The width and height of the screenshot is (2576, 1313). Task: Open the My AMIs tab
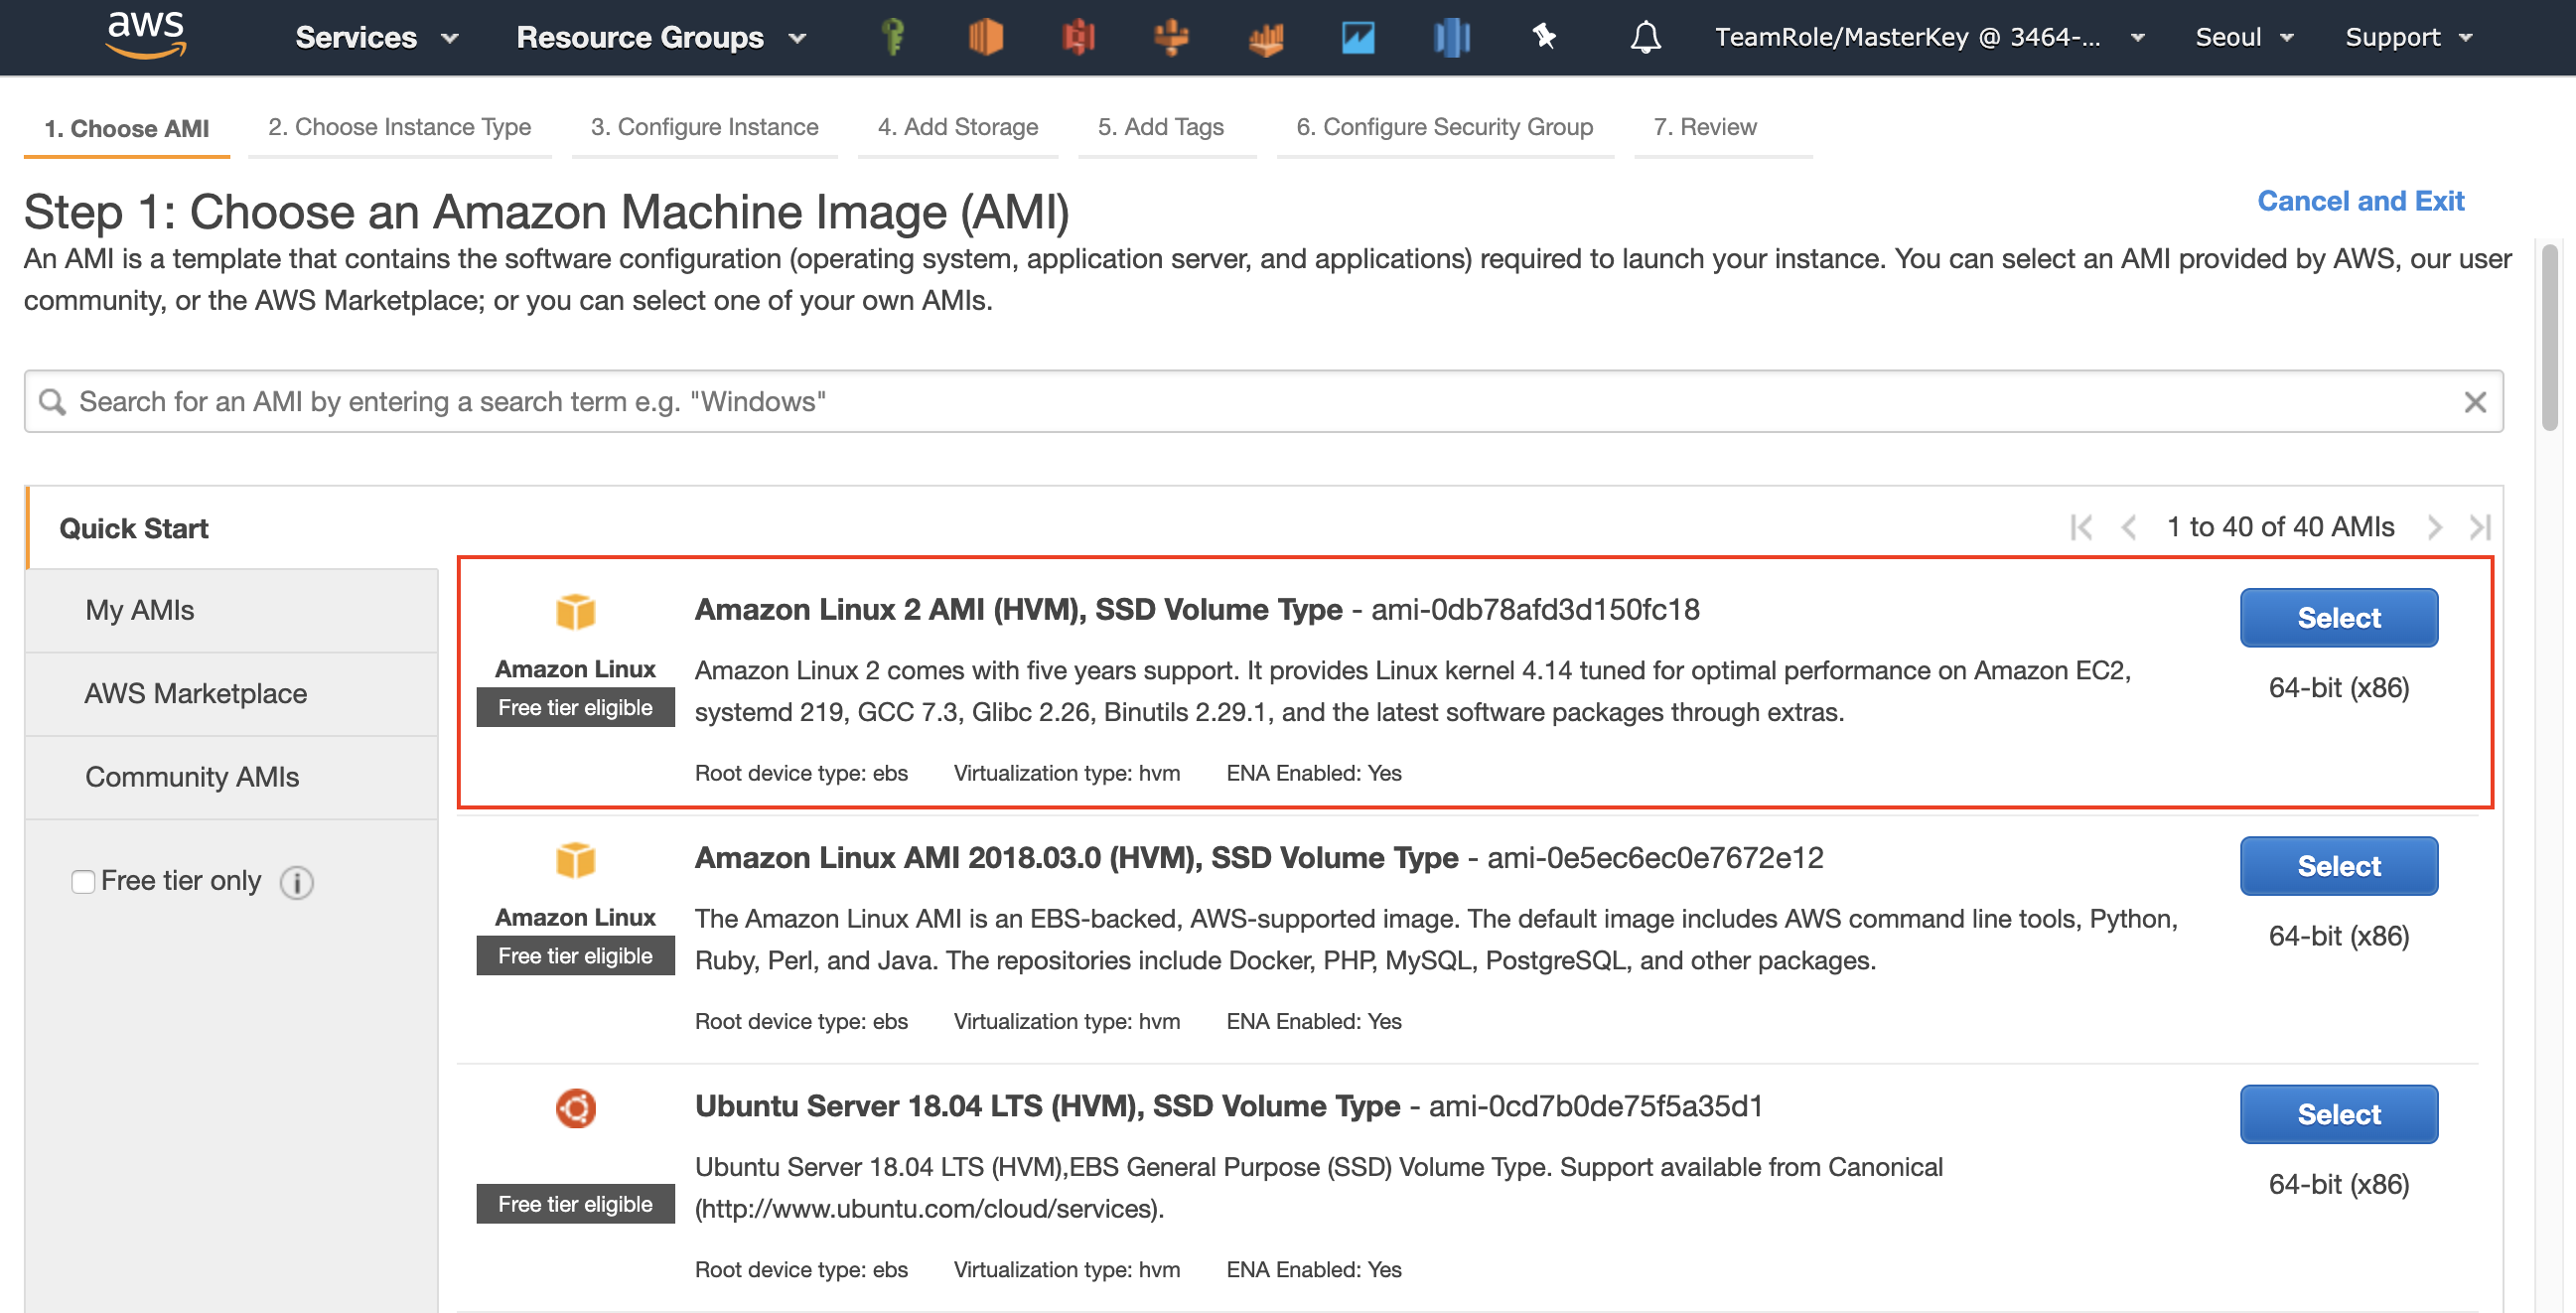click(x=140, y=610)
